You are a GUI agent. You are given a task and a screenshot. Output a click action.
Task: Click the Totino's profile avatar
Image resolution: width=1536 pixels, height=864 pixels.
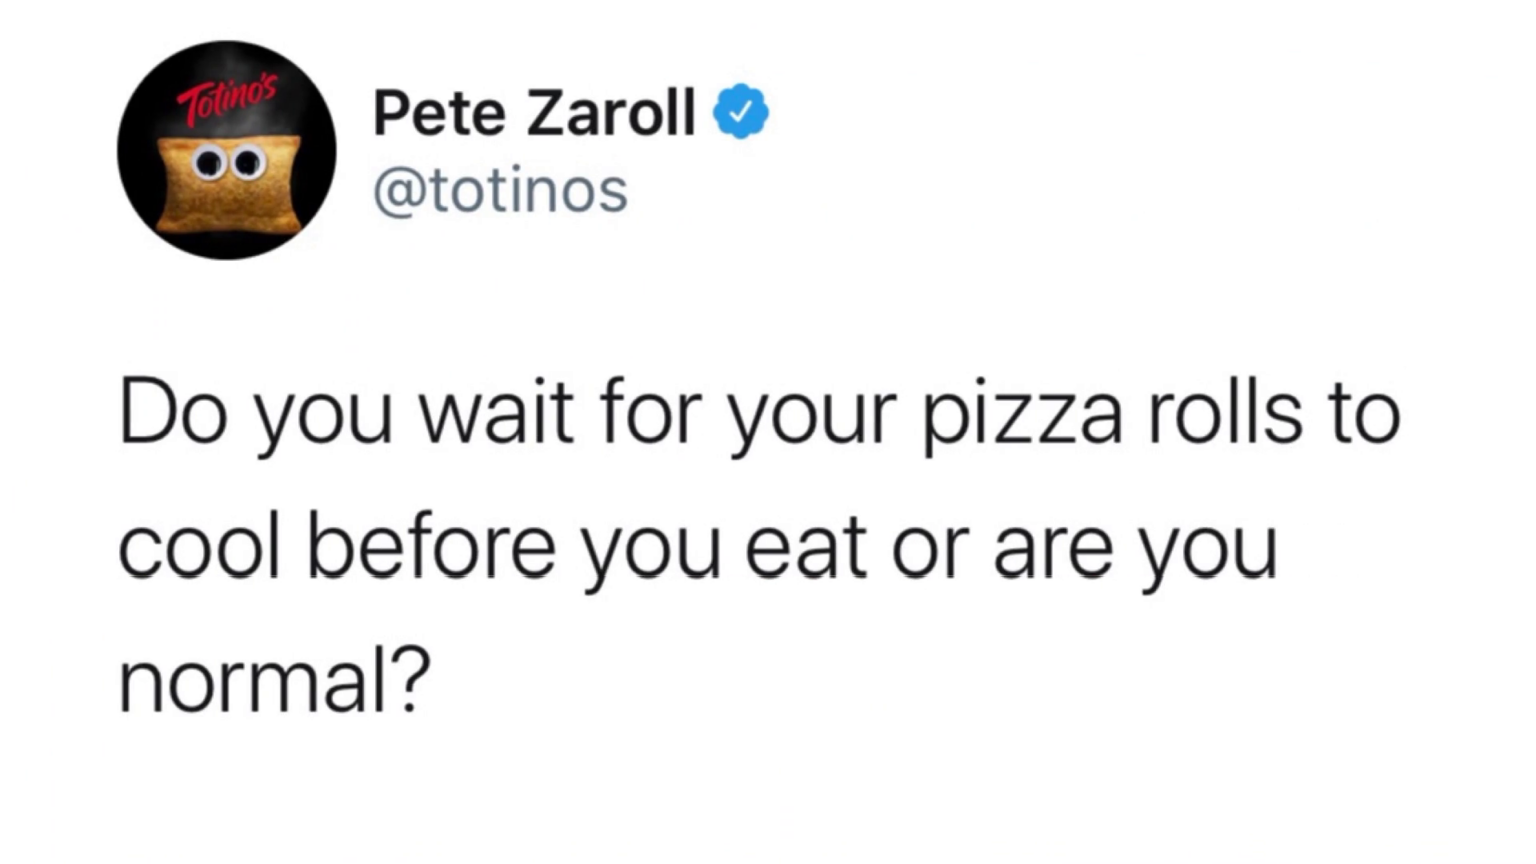227,150
